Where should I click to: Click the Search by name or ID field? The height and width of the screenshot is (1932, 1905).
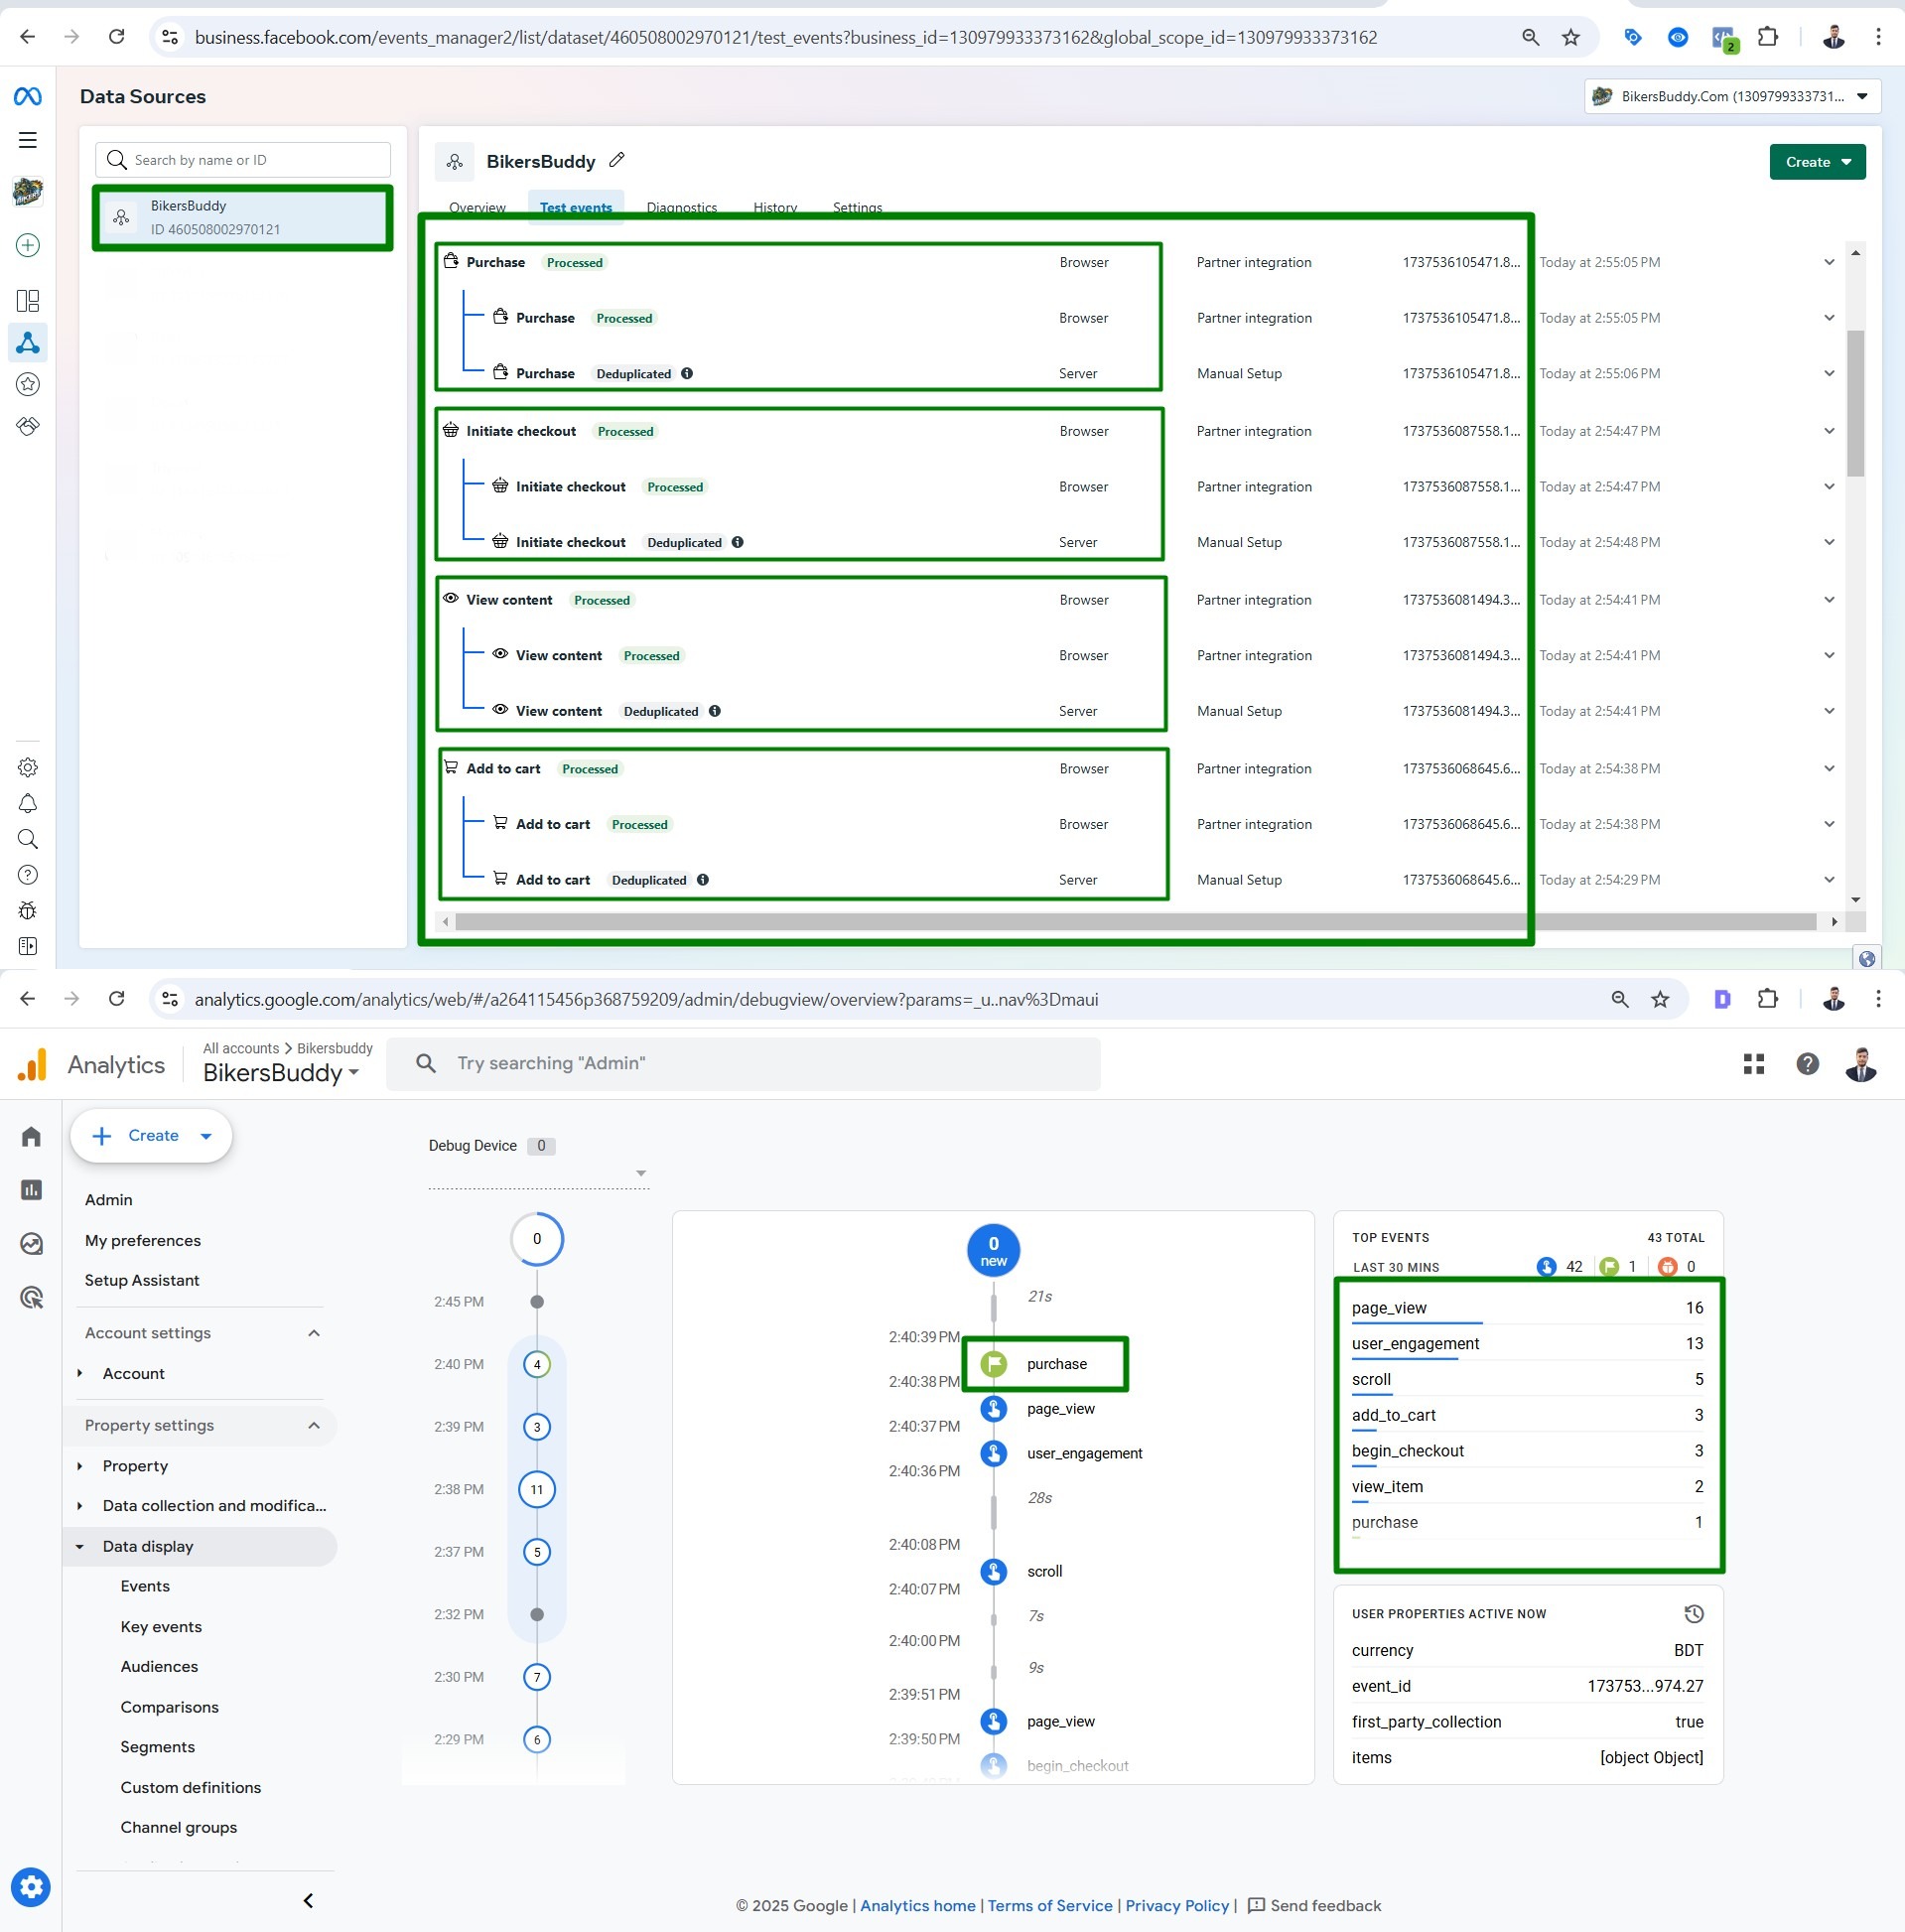(243, 160)
